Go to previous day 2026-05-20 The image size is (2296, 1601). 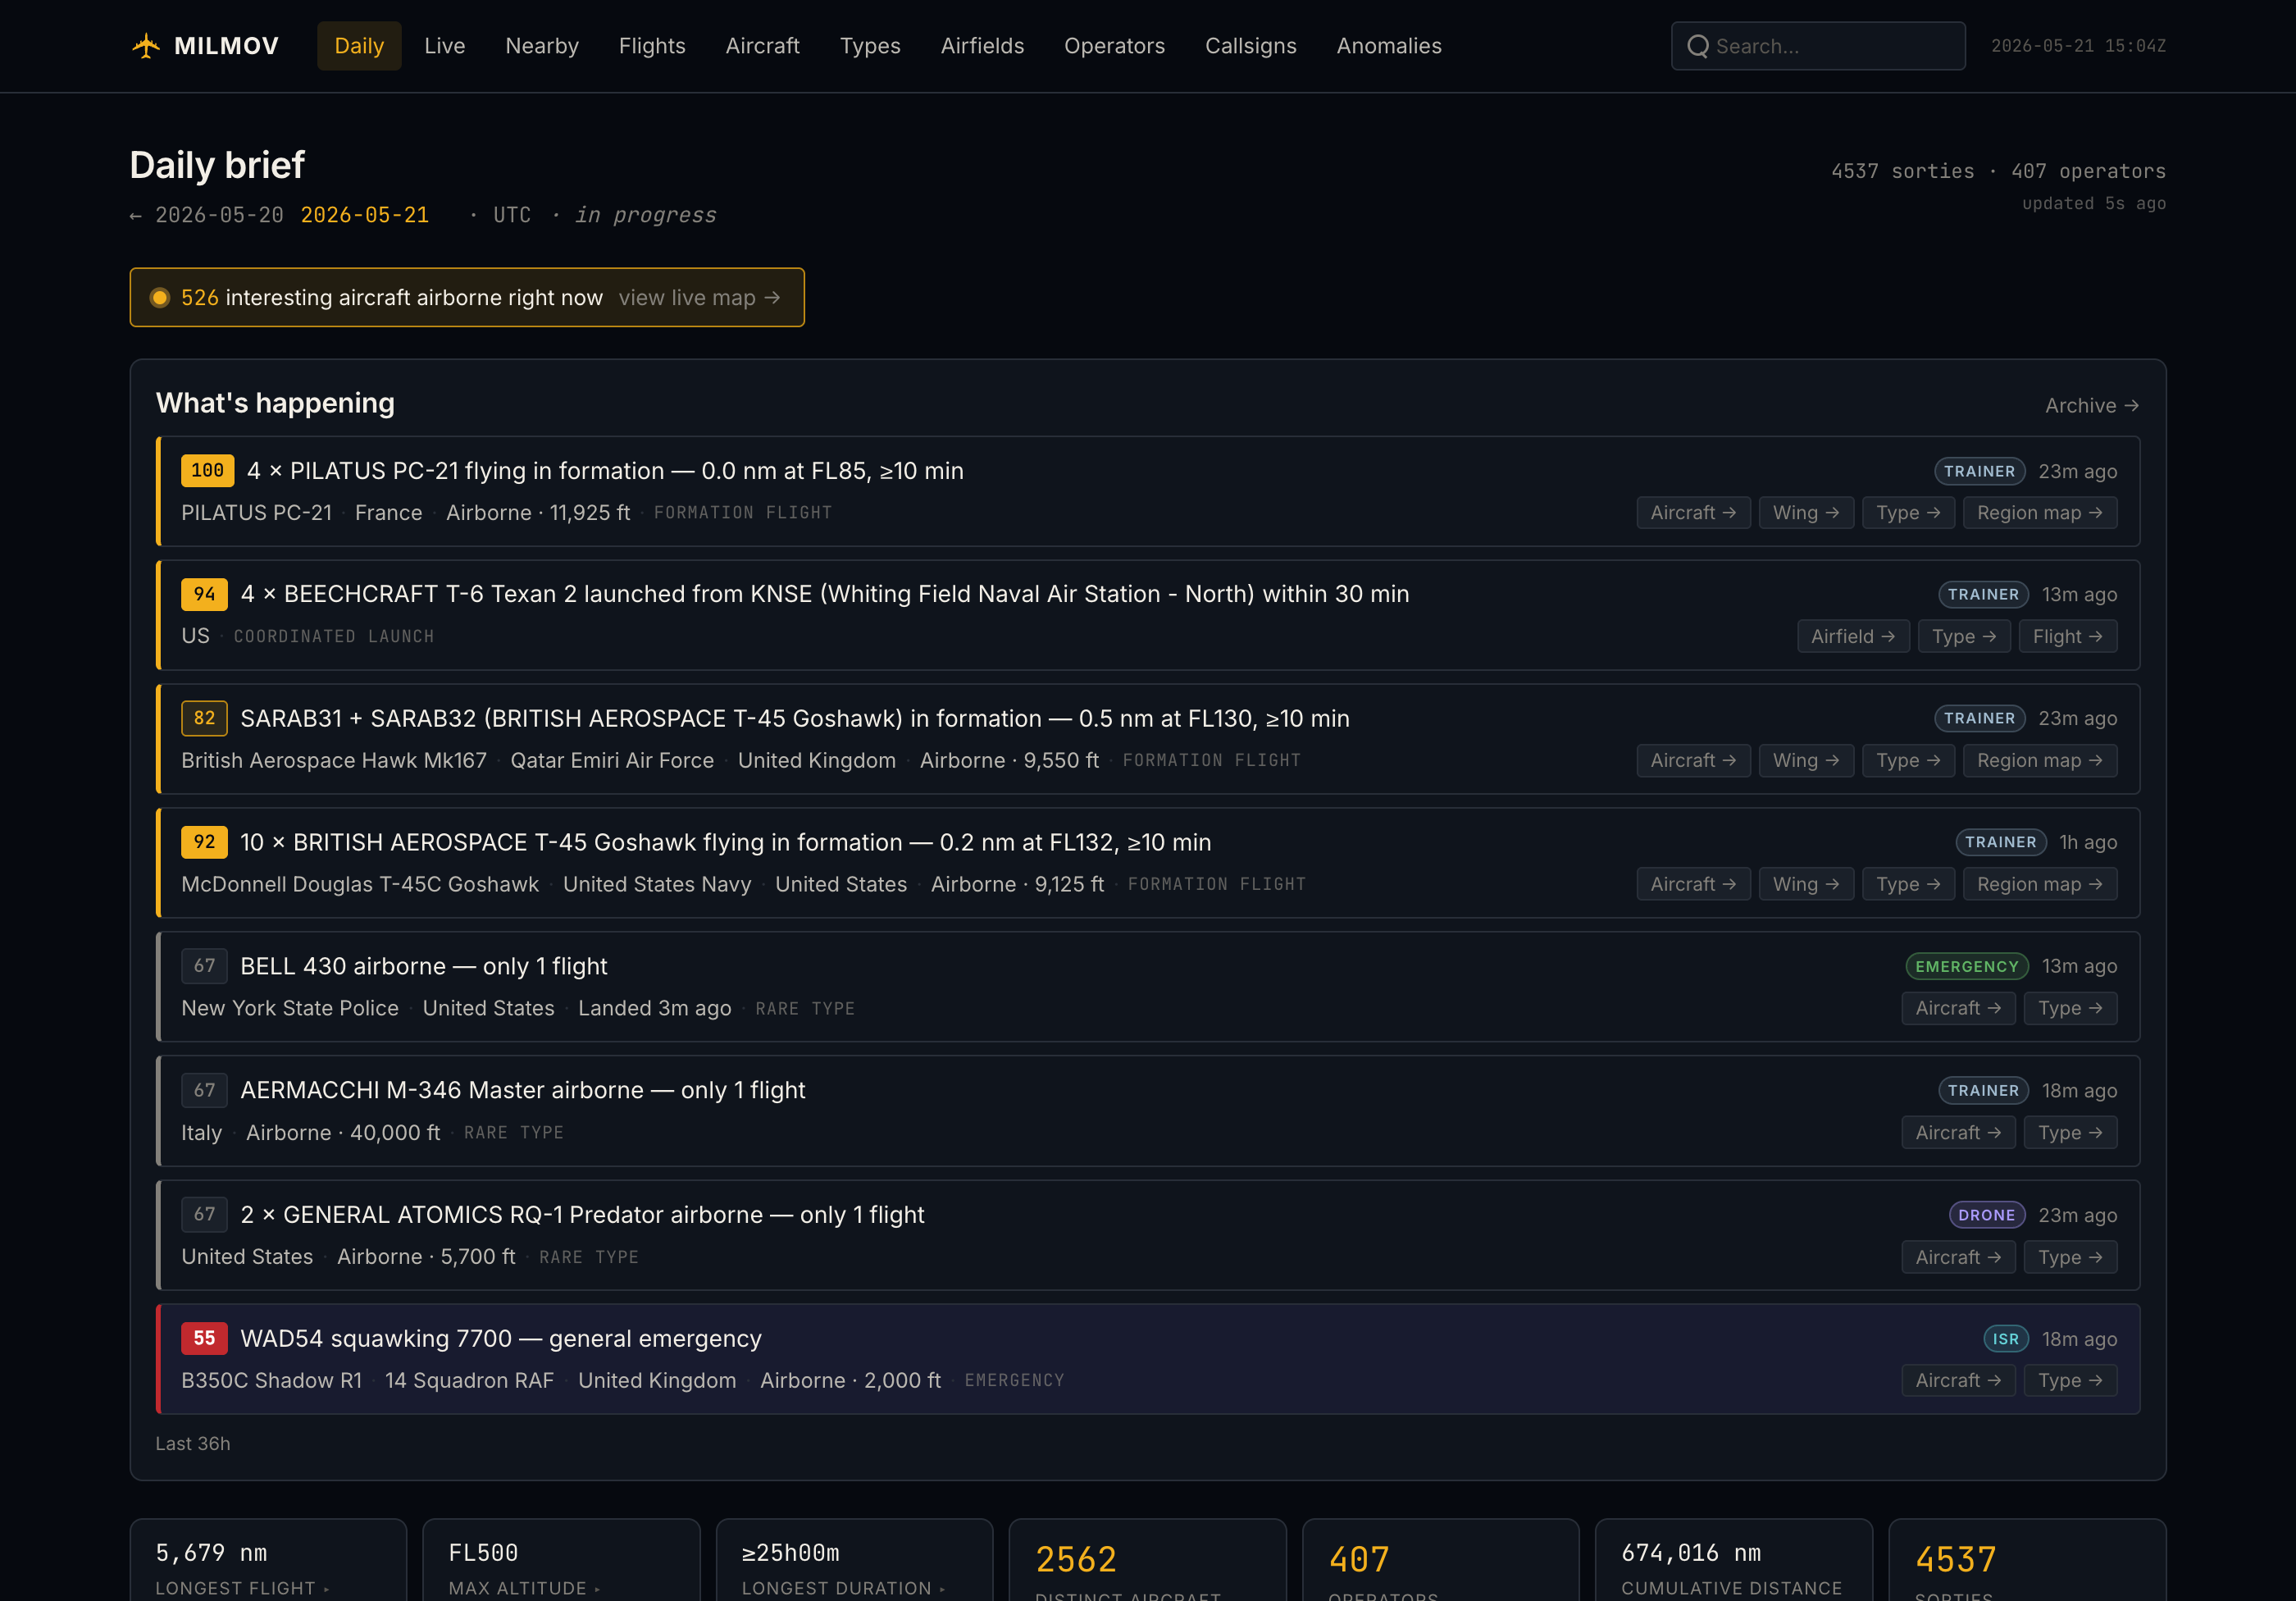pos(207,215)
